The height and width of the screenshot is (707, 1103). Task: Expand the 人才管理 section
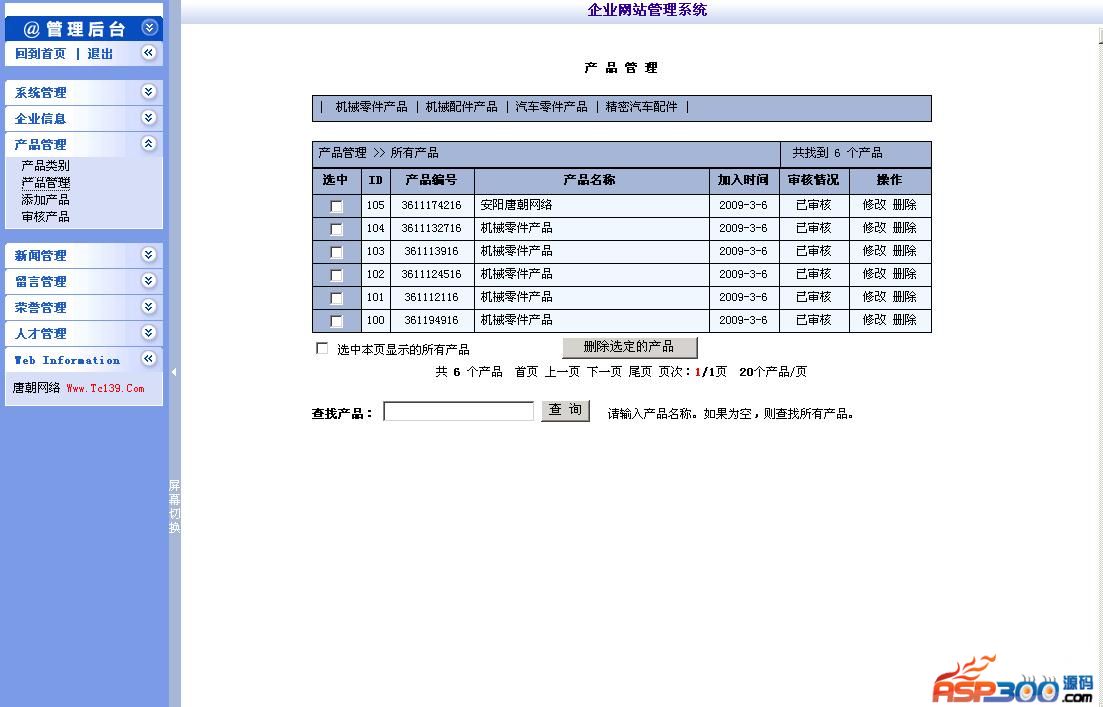148,333
